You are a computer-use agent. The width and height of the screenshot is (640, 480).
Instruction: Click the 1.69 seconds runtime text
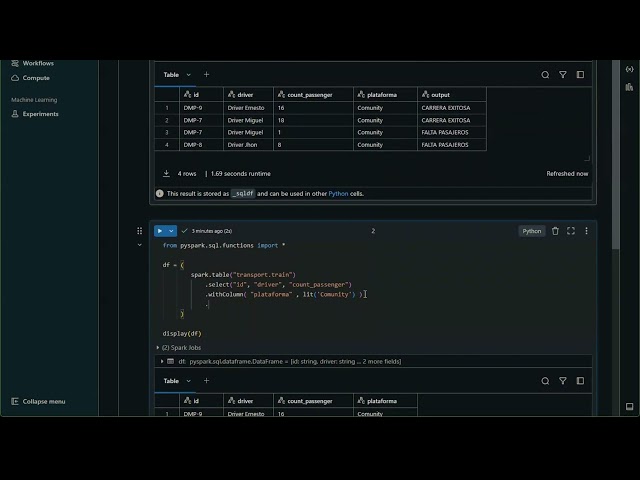click(241, 173)
